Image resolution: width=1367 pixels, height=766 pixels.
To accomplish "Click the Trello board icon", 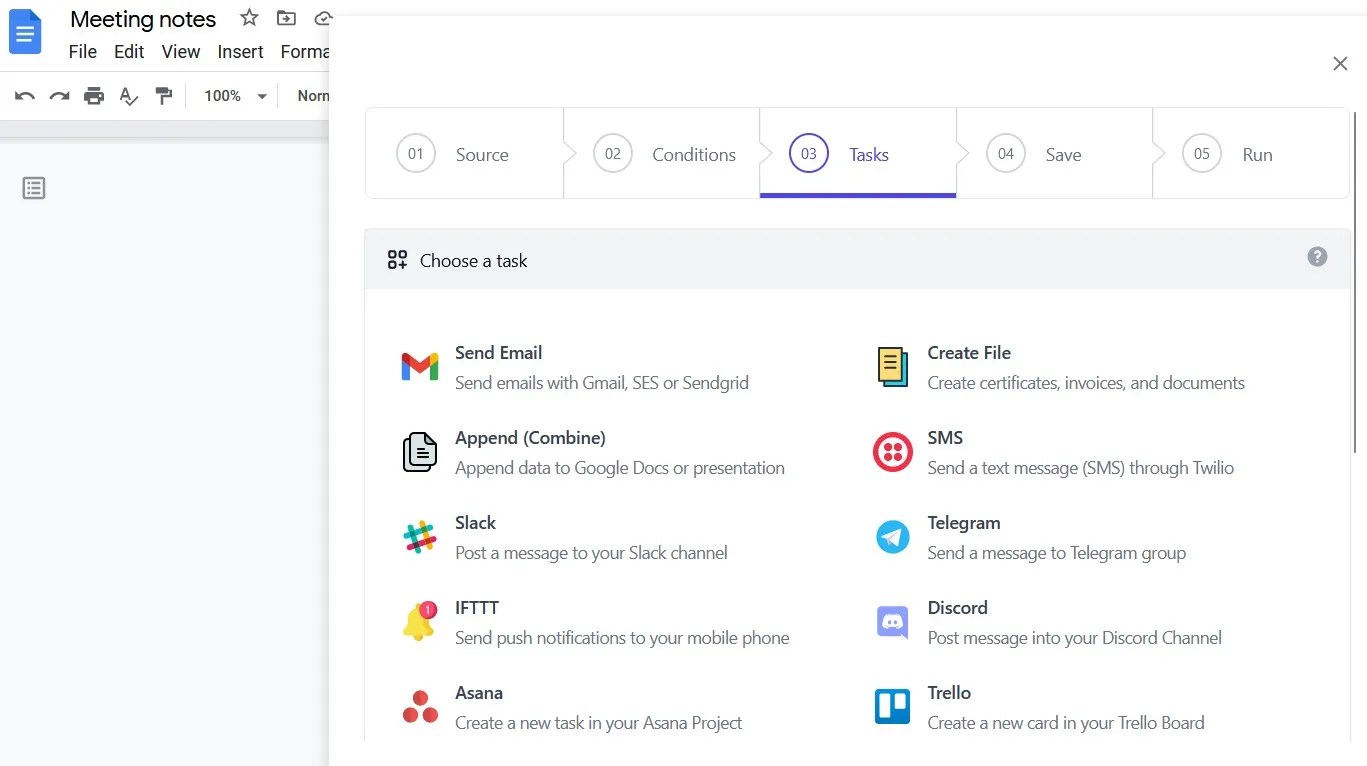I will pyautogui.click(x=892, y=706).
